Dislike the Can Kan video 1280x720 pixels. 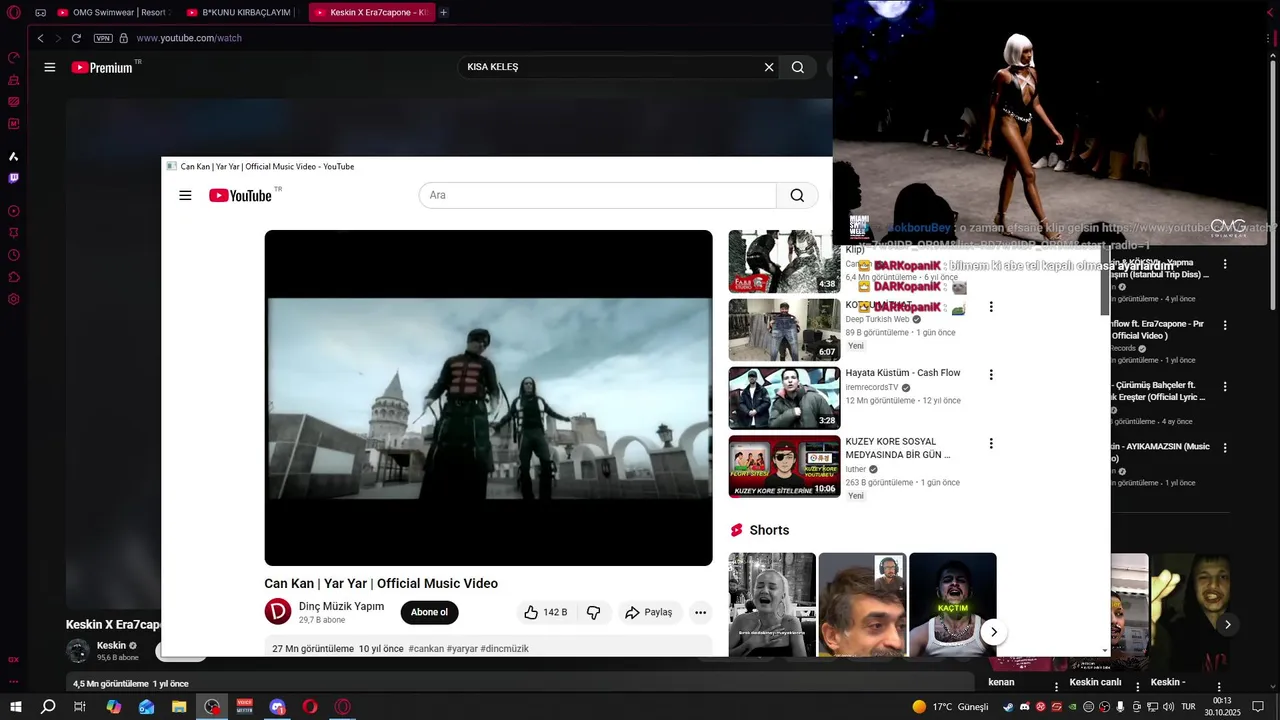click(x=594, y=612)
